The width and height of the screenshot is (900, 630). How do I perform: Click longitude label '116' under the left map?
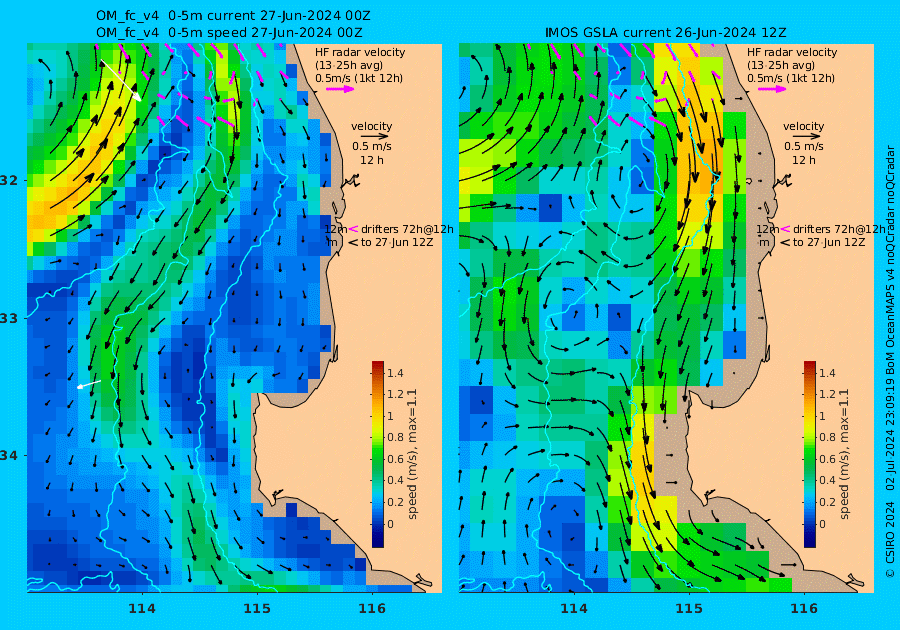coord(371,609)
